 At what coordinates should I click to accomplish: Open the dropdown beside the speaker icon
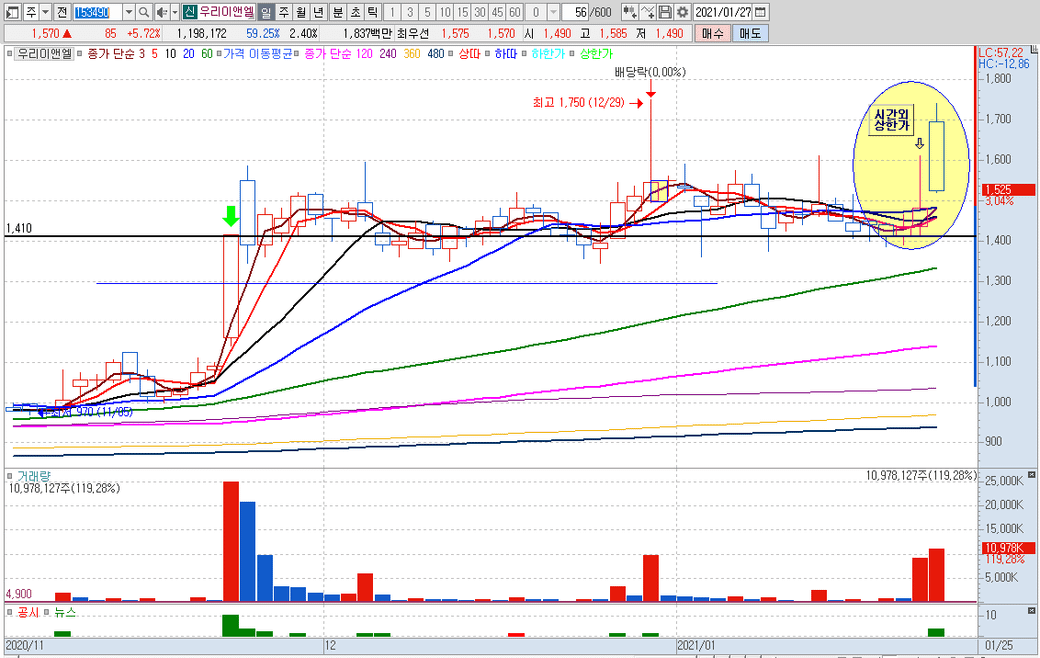point(172,12)
